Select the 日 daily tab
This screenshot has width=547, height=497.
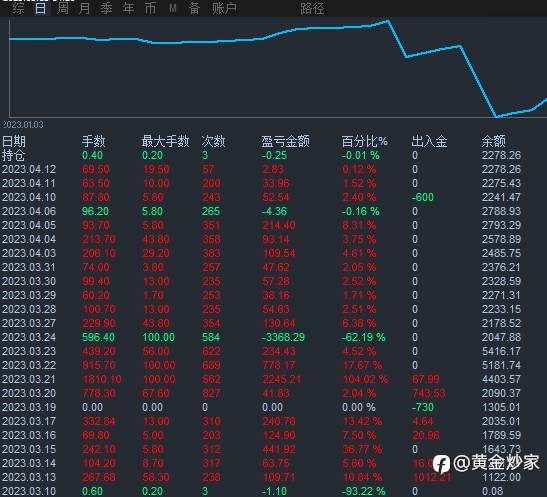click(x=40, y=8)
